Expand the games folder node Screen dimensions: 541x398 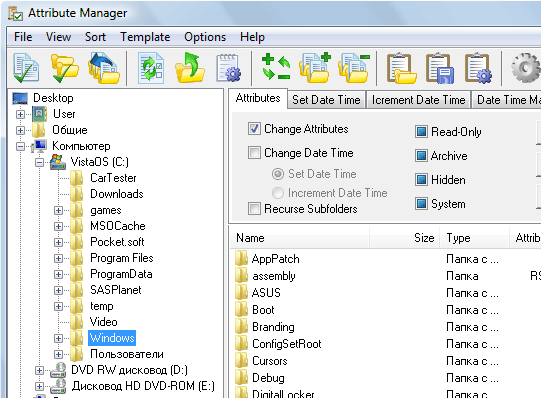(x=58, y=210)
